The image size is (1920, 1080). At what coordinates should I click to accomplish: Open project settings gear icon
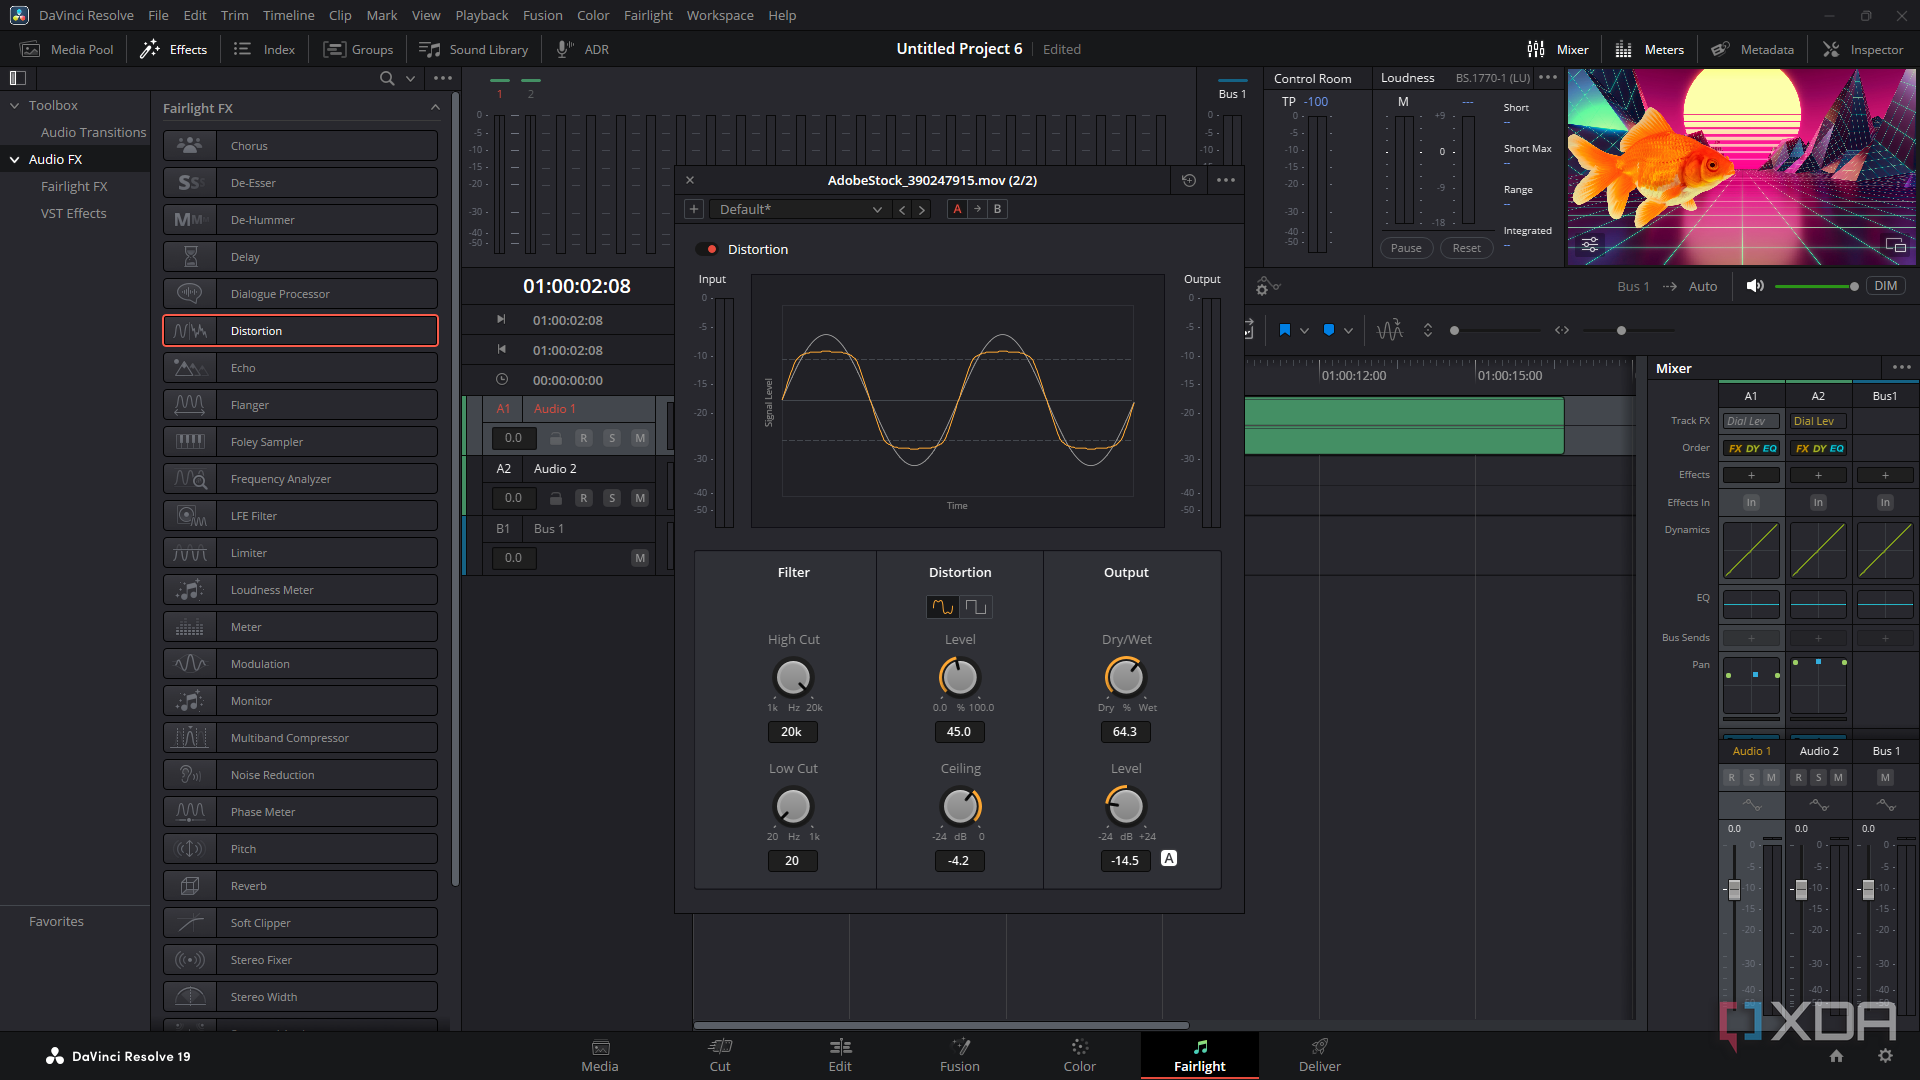pos(1885,1056)
